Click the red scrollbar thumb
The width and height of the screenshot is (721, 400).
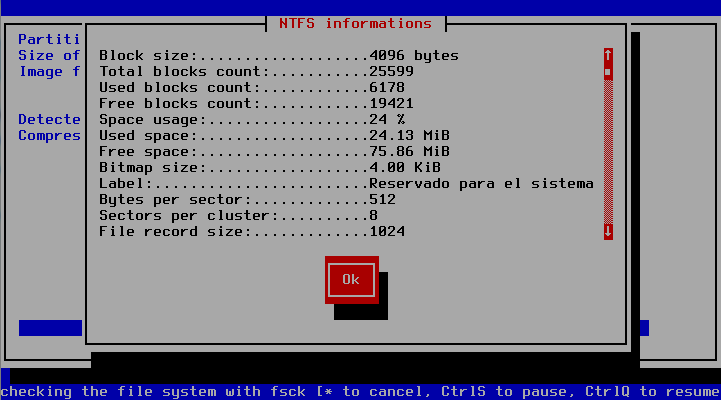[x=607, y=71]
